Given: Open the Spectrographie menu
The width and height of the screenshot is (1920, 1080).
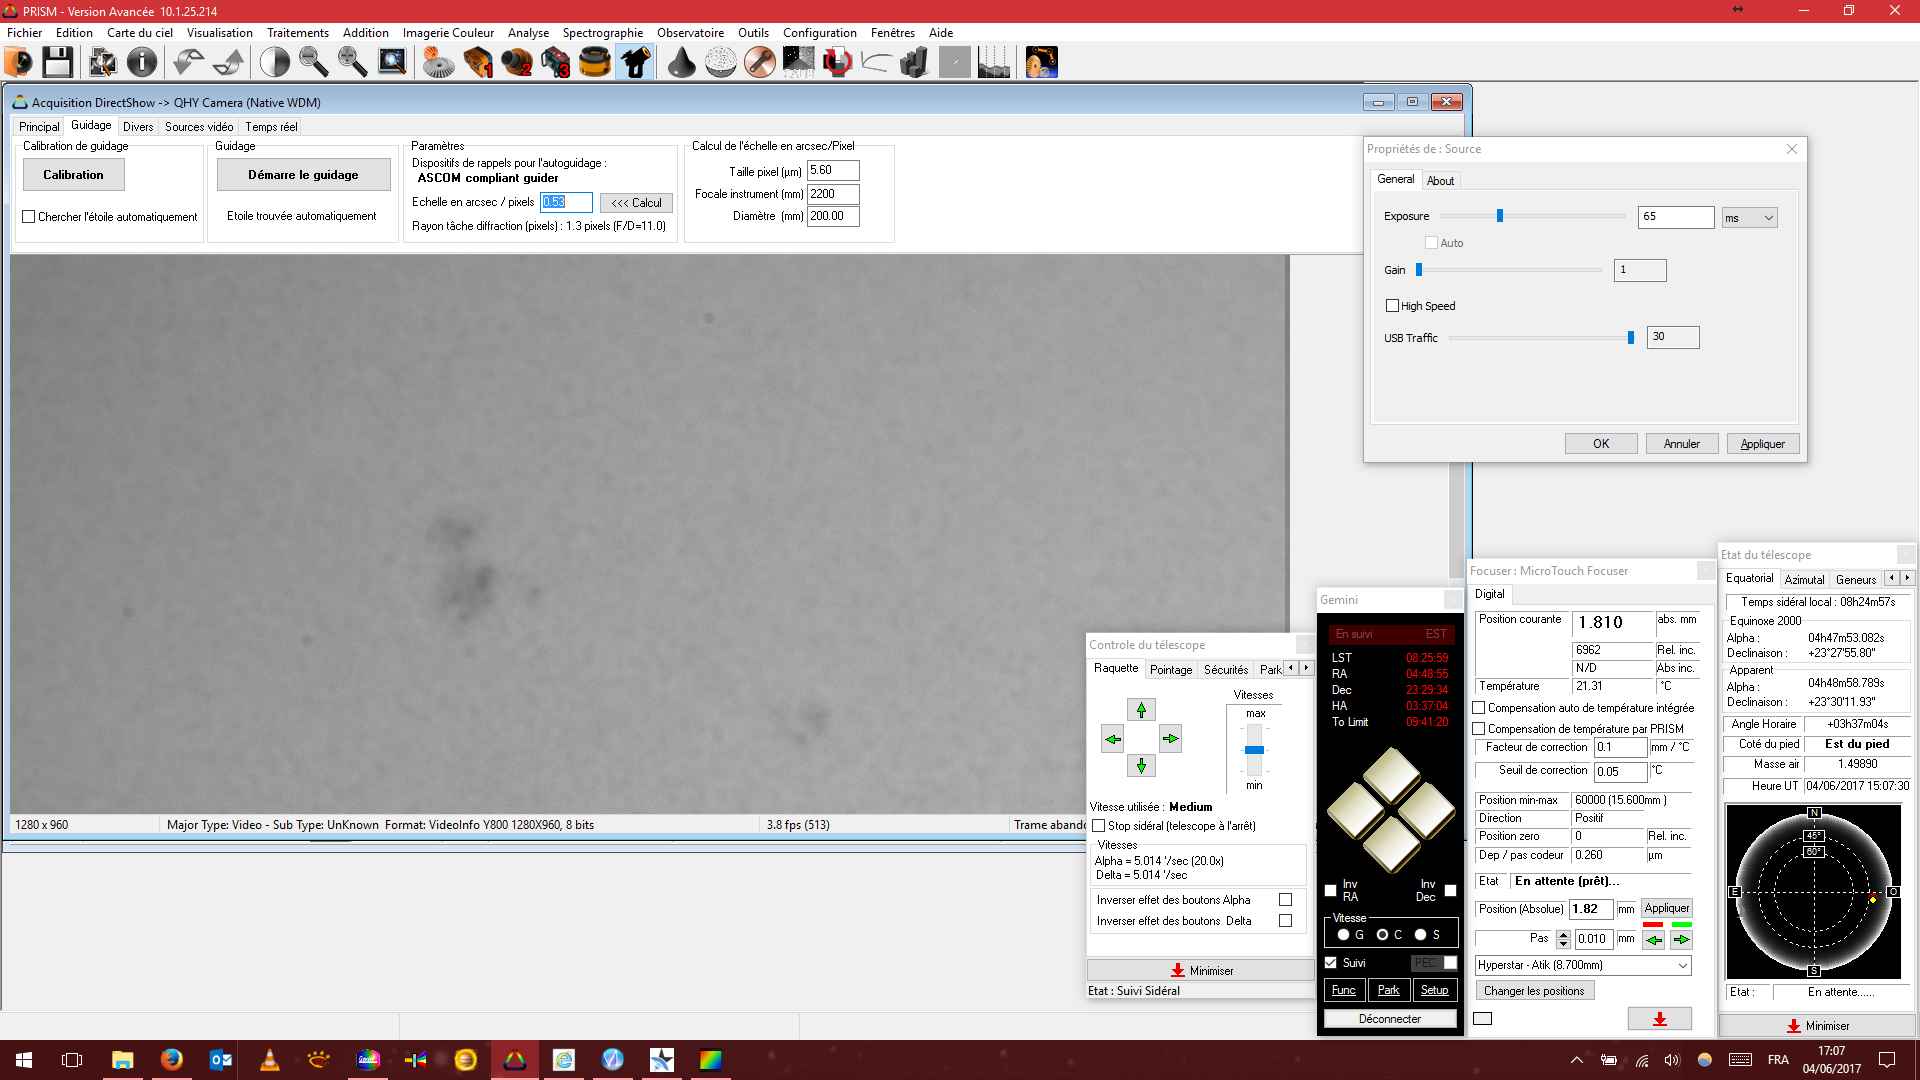Looking at the screenshot, I should tap(602, 32).
